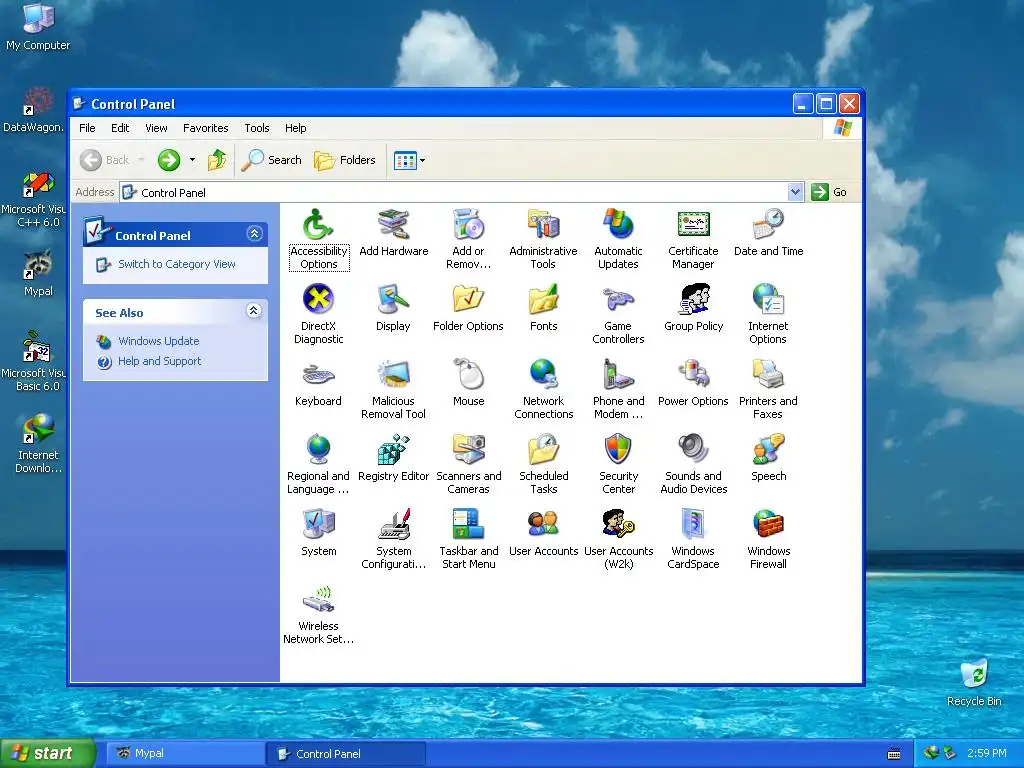Image resolution: width=1024 pixels, height=768 pixels.
Task: Open the Address bar dropdown
Action: click(x=795, y=192)
